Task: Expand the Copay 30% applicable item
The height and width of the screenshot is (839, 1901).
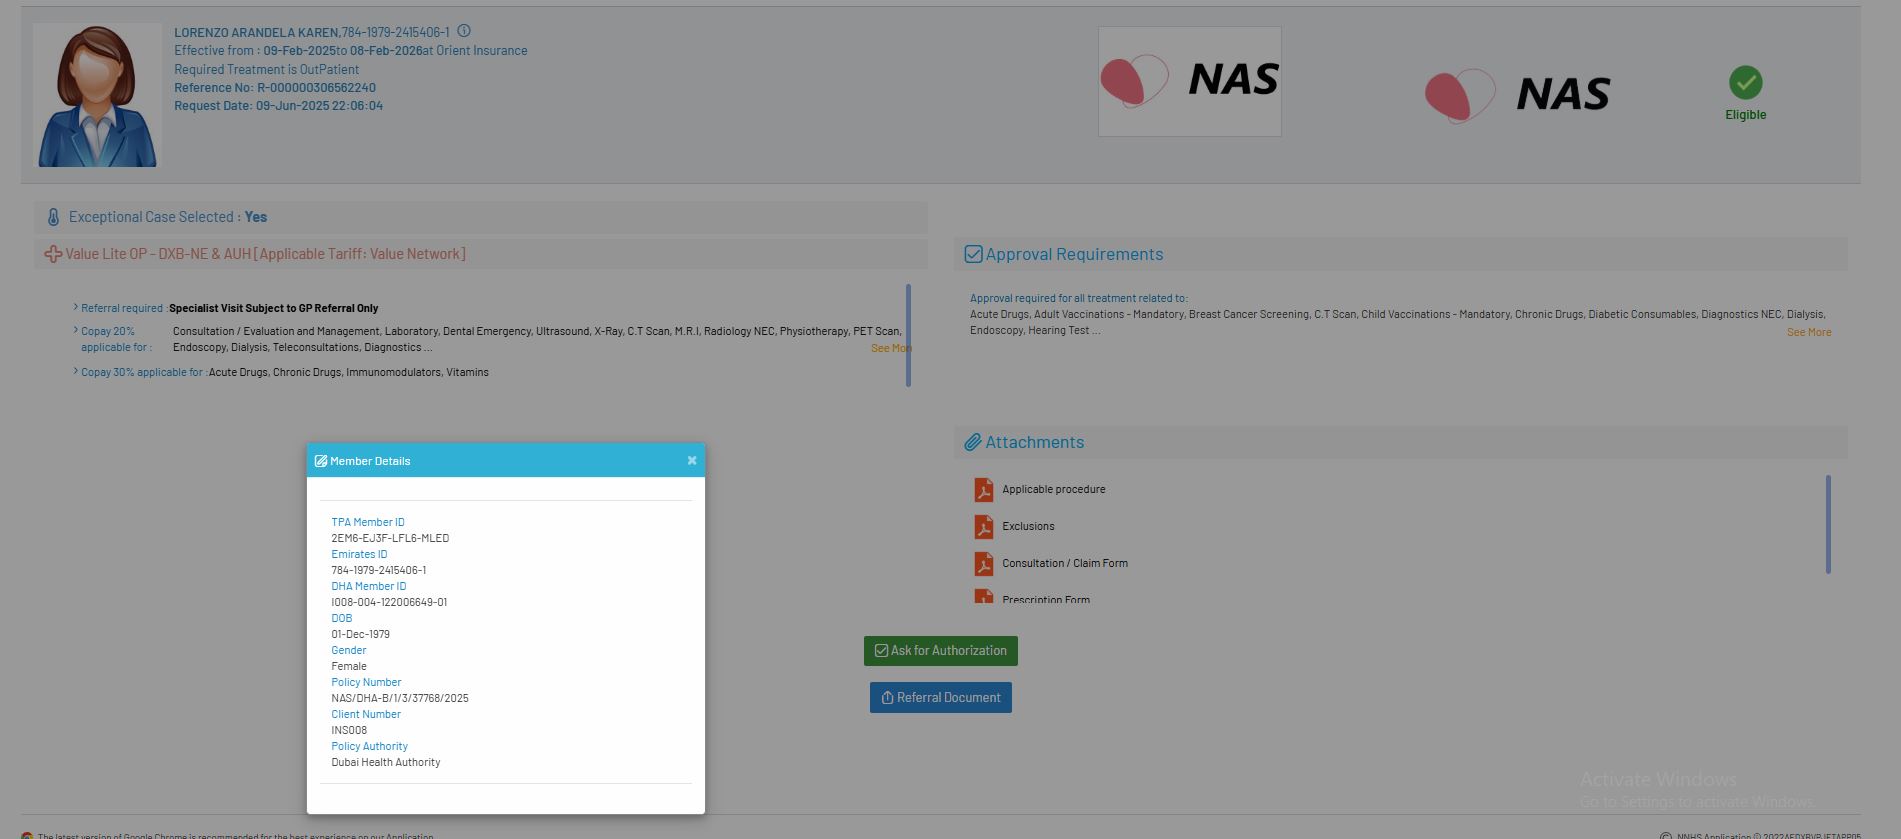Action: point(76,371)
